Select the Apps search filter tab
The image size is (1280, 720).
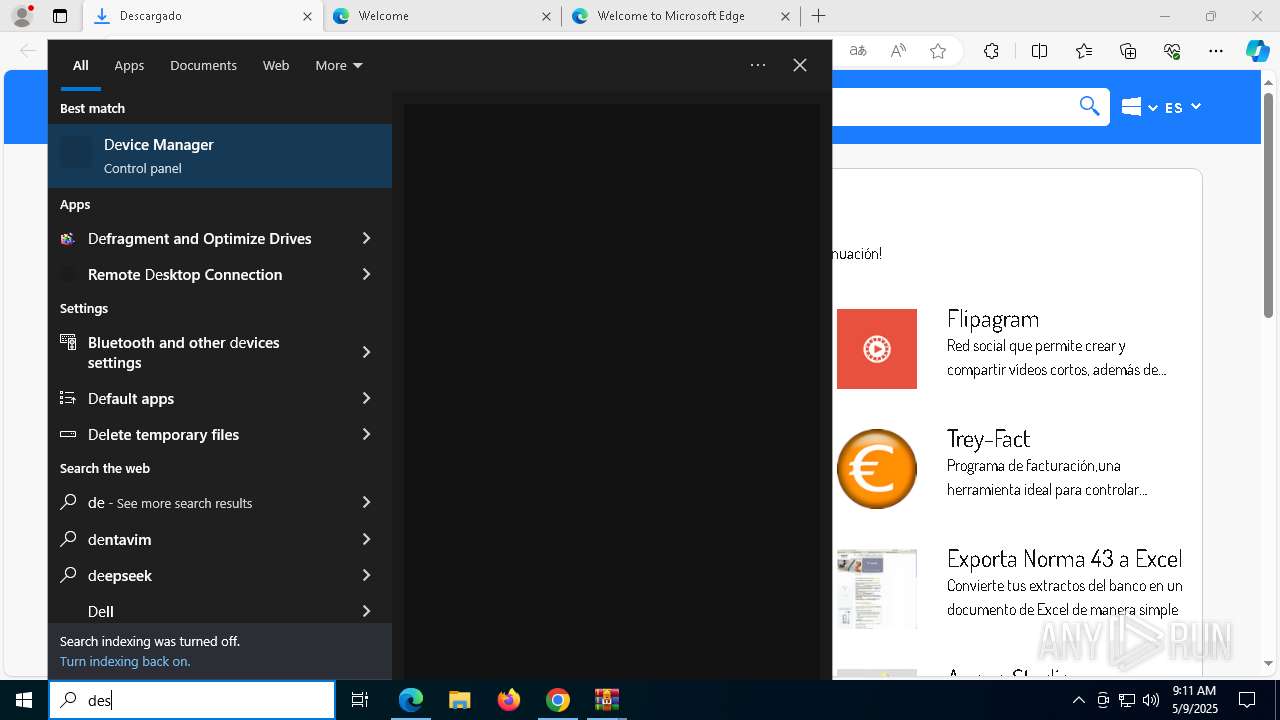click(x=129, y=66)
